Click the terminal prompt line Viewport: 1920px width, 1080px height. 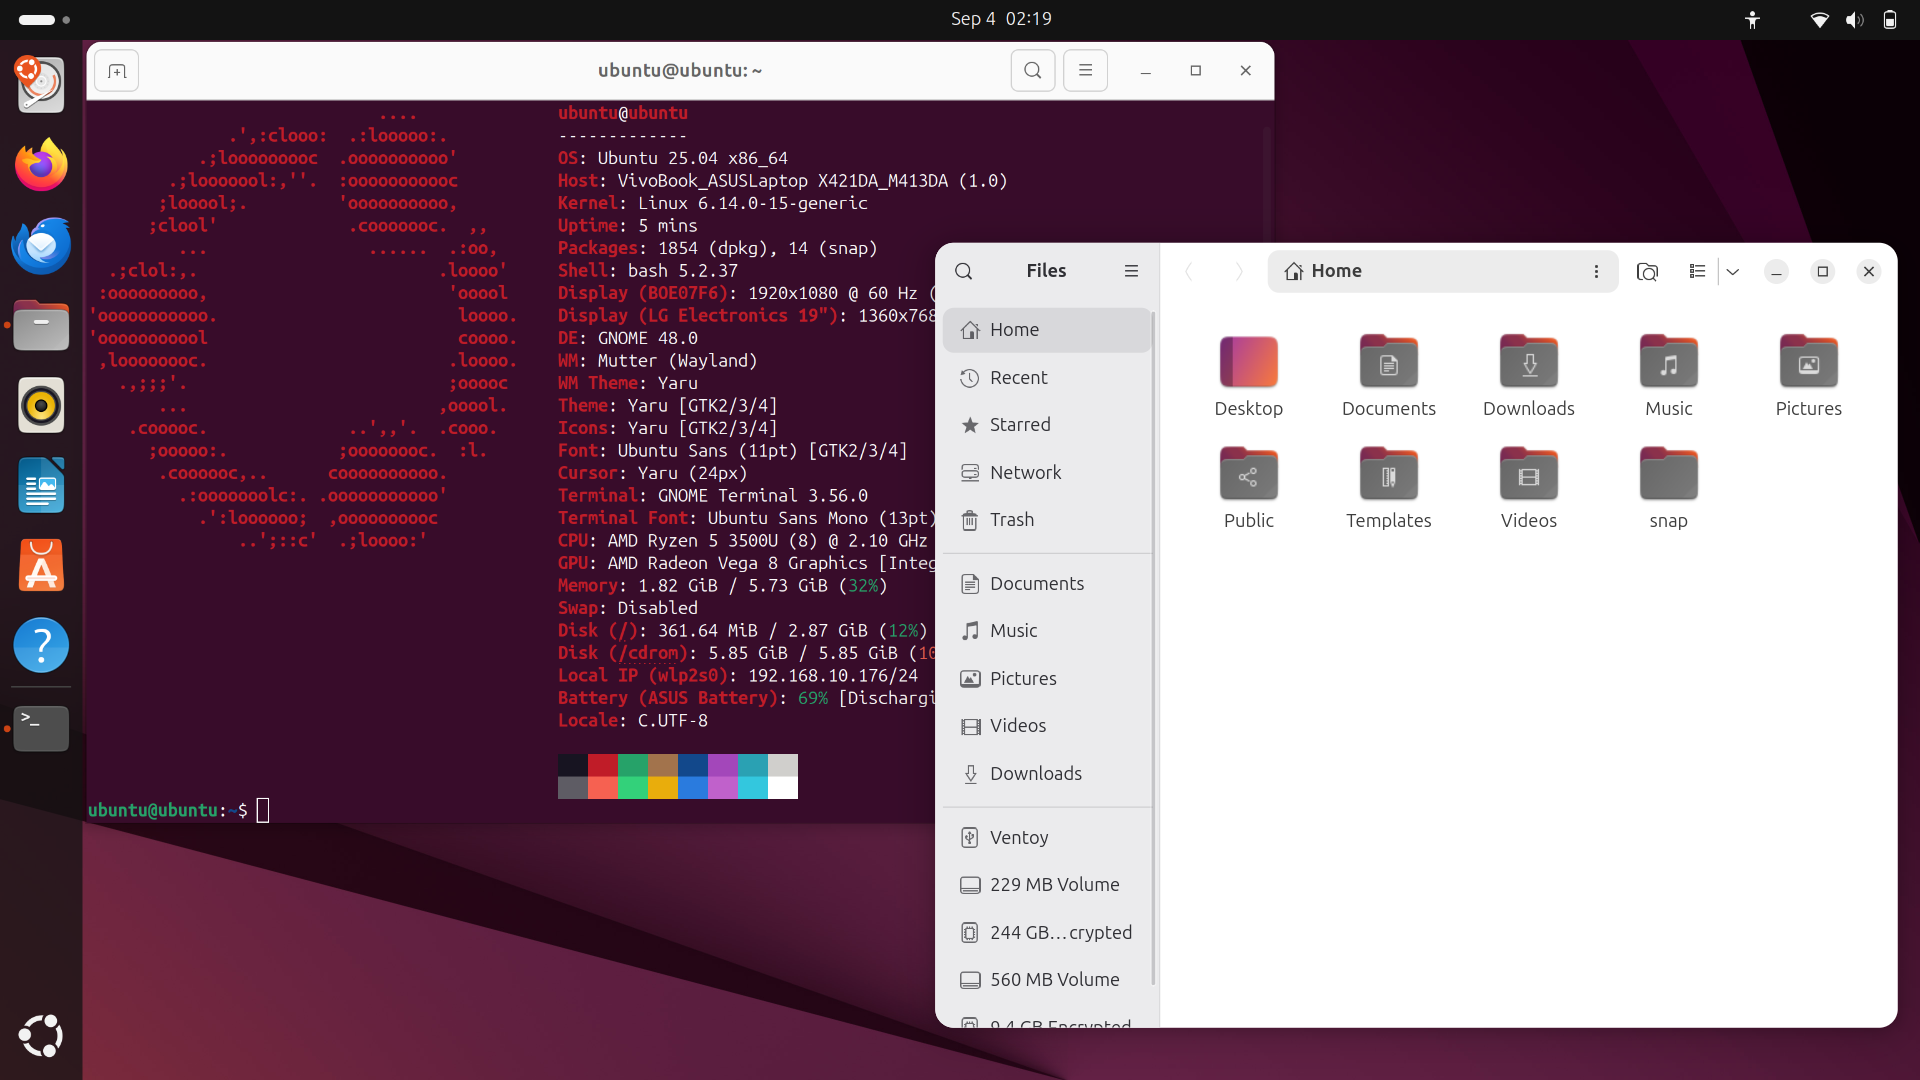point(179,810)
